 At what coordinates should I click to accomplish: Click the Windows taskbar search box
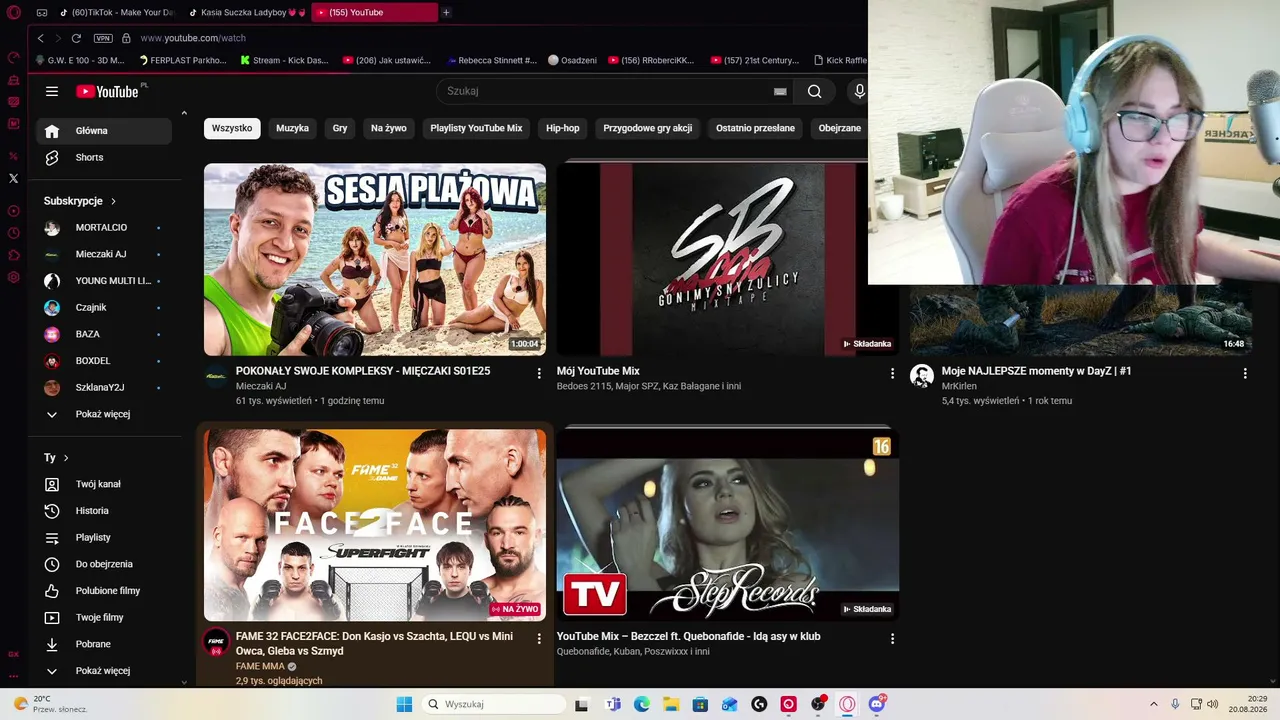494,704
